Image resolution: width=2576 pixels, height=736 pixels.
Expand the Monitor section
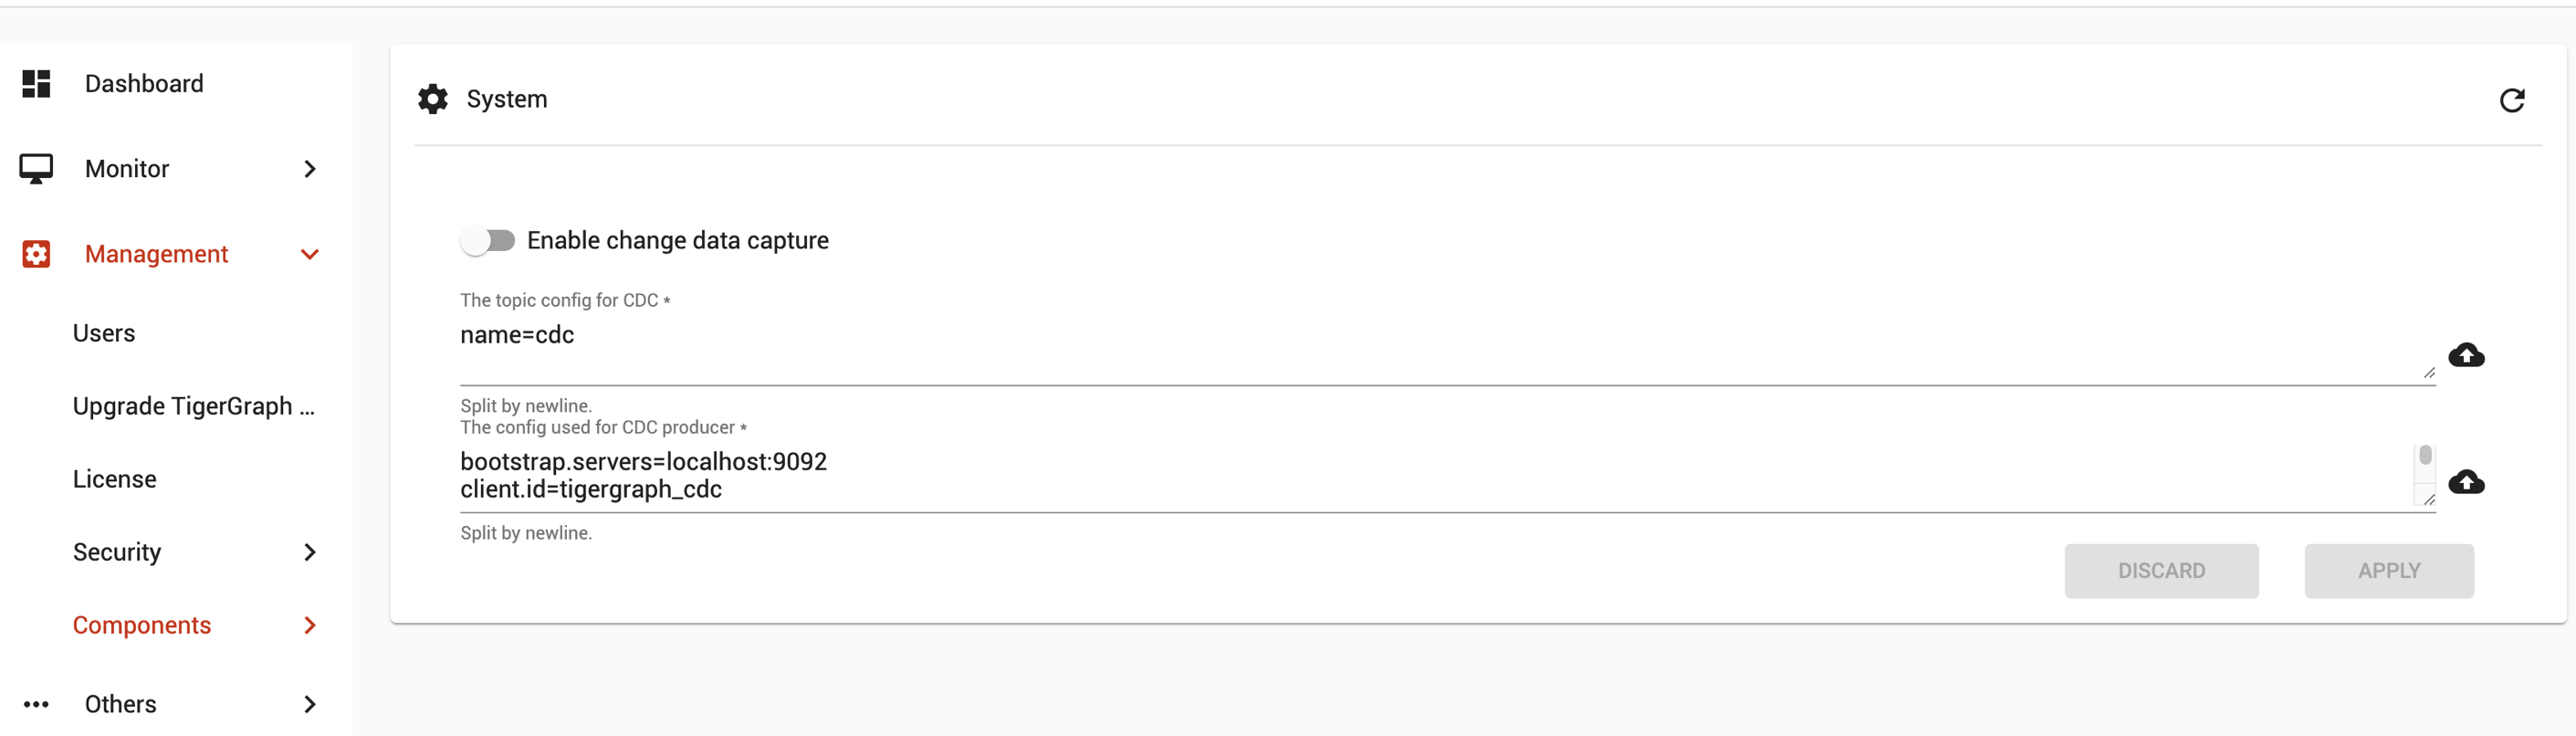[x=310, y=168]
